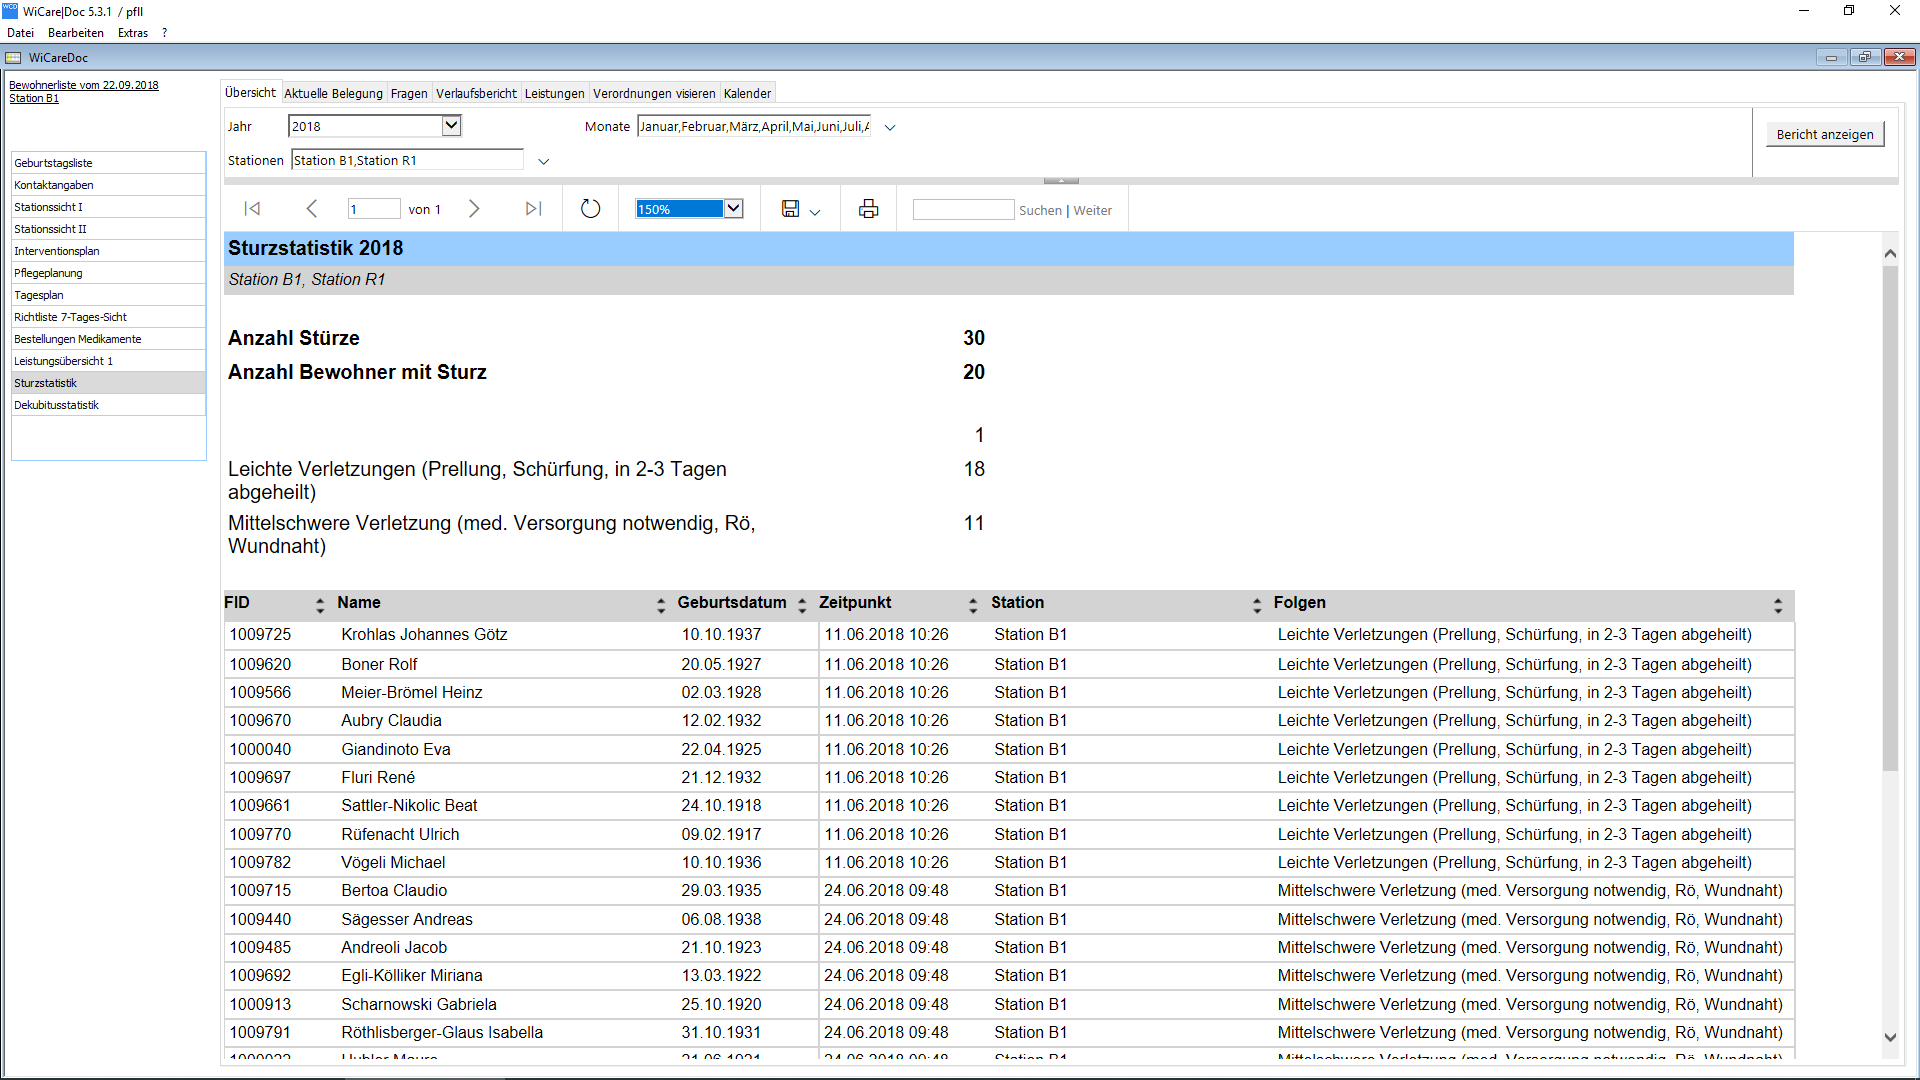Select Interventionsplan in sidebar list
1920x1080 pixels.
pyautogui.click(x=109, y=251)
